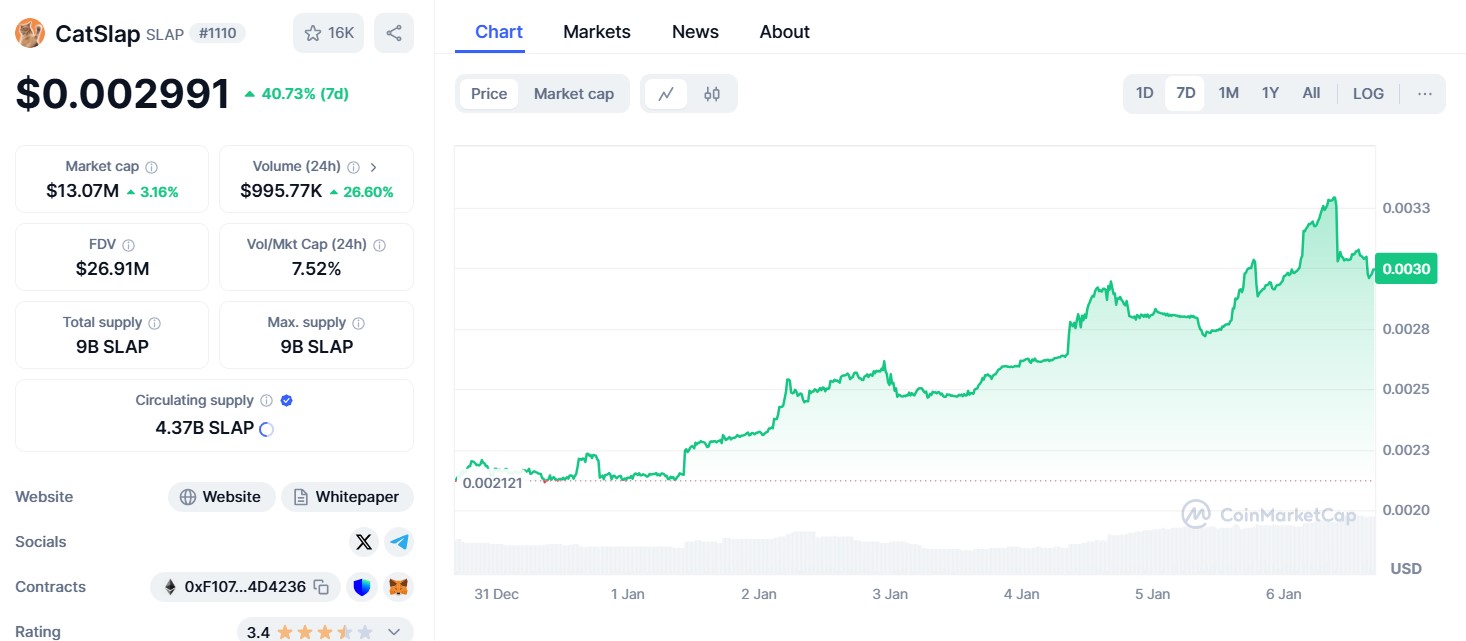Open the News tab
This screenshot has height=641, width=1466.
695,32
